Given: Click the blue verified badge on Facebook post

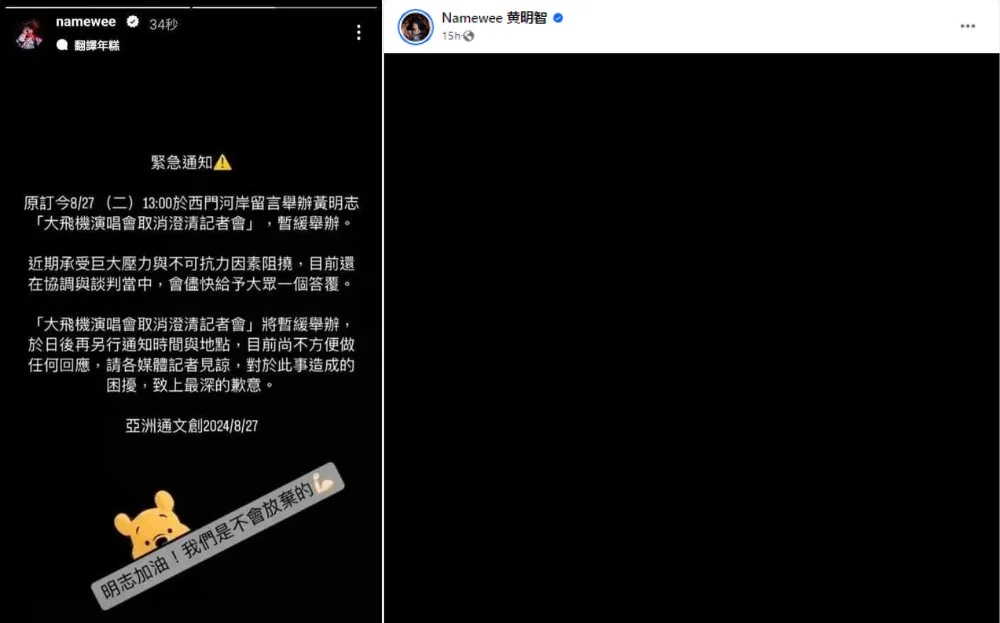Looking at the screenshot, I should [558, 18].
